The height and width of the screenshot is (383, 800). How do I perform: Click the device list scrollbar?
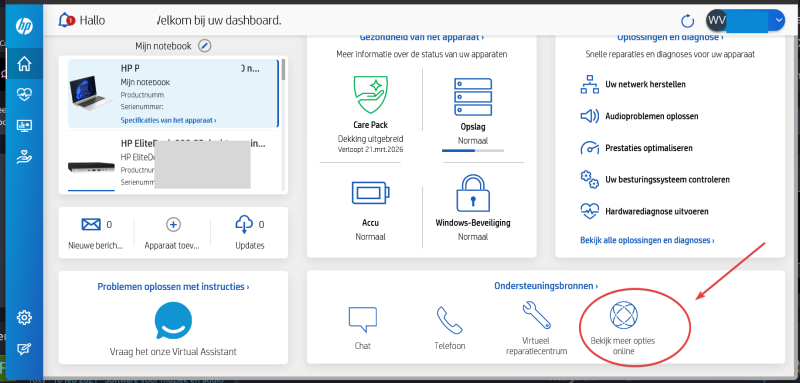coord(283,70)
